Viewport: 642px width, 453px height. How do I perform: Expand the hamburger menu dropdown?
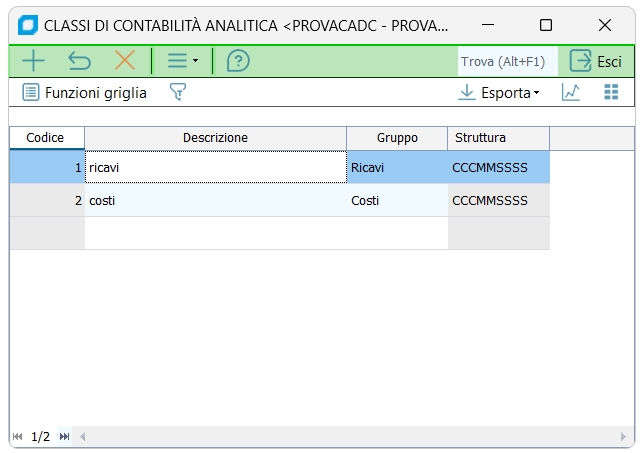[x=182, y=61]
